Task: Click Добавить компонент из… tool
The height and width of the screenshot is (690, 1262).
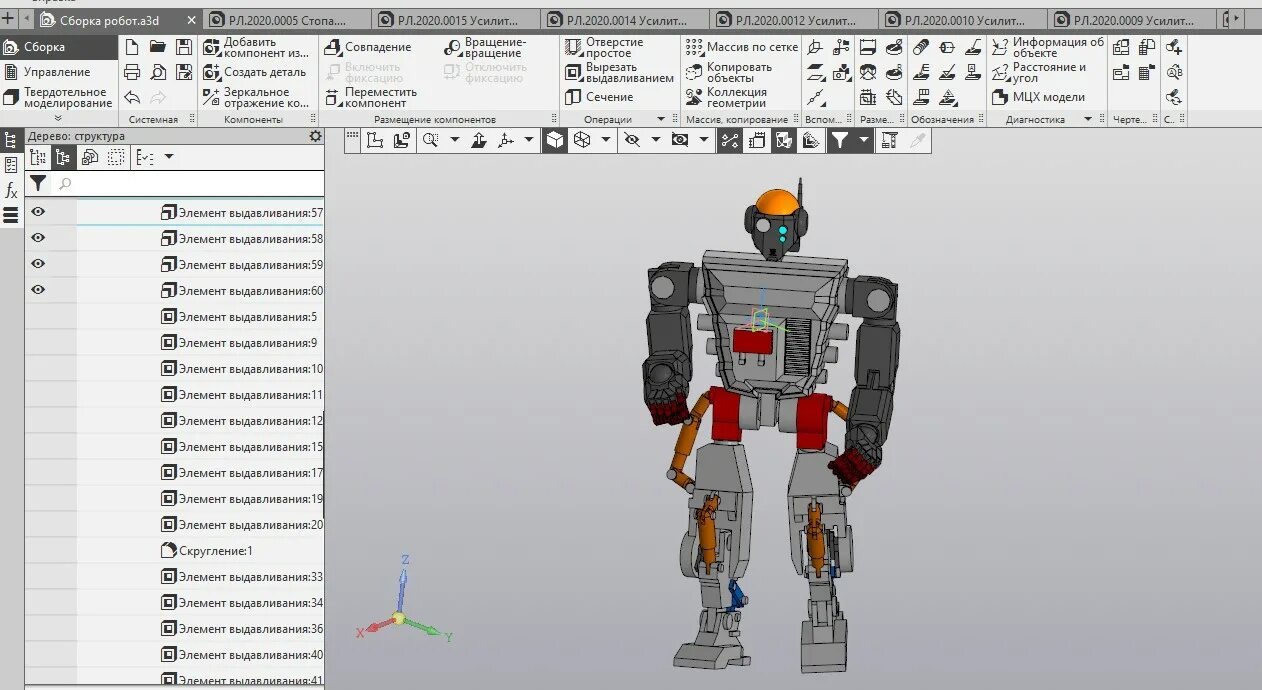Action: pyautogui.click(x=256, y=47)
